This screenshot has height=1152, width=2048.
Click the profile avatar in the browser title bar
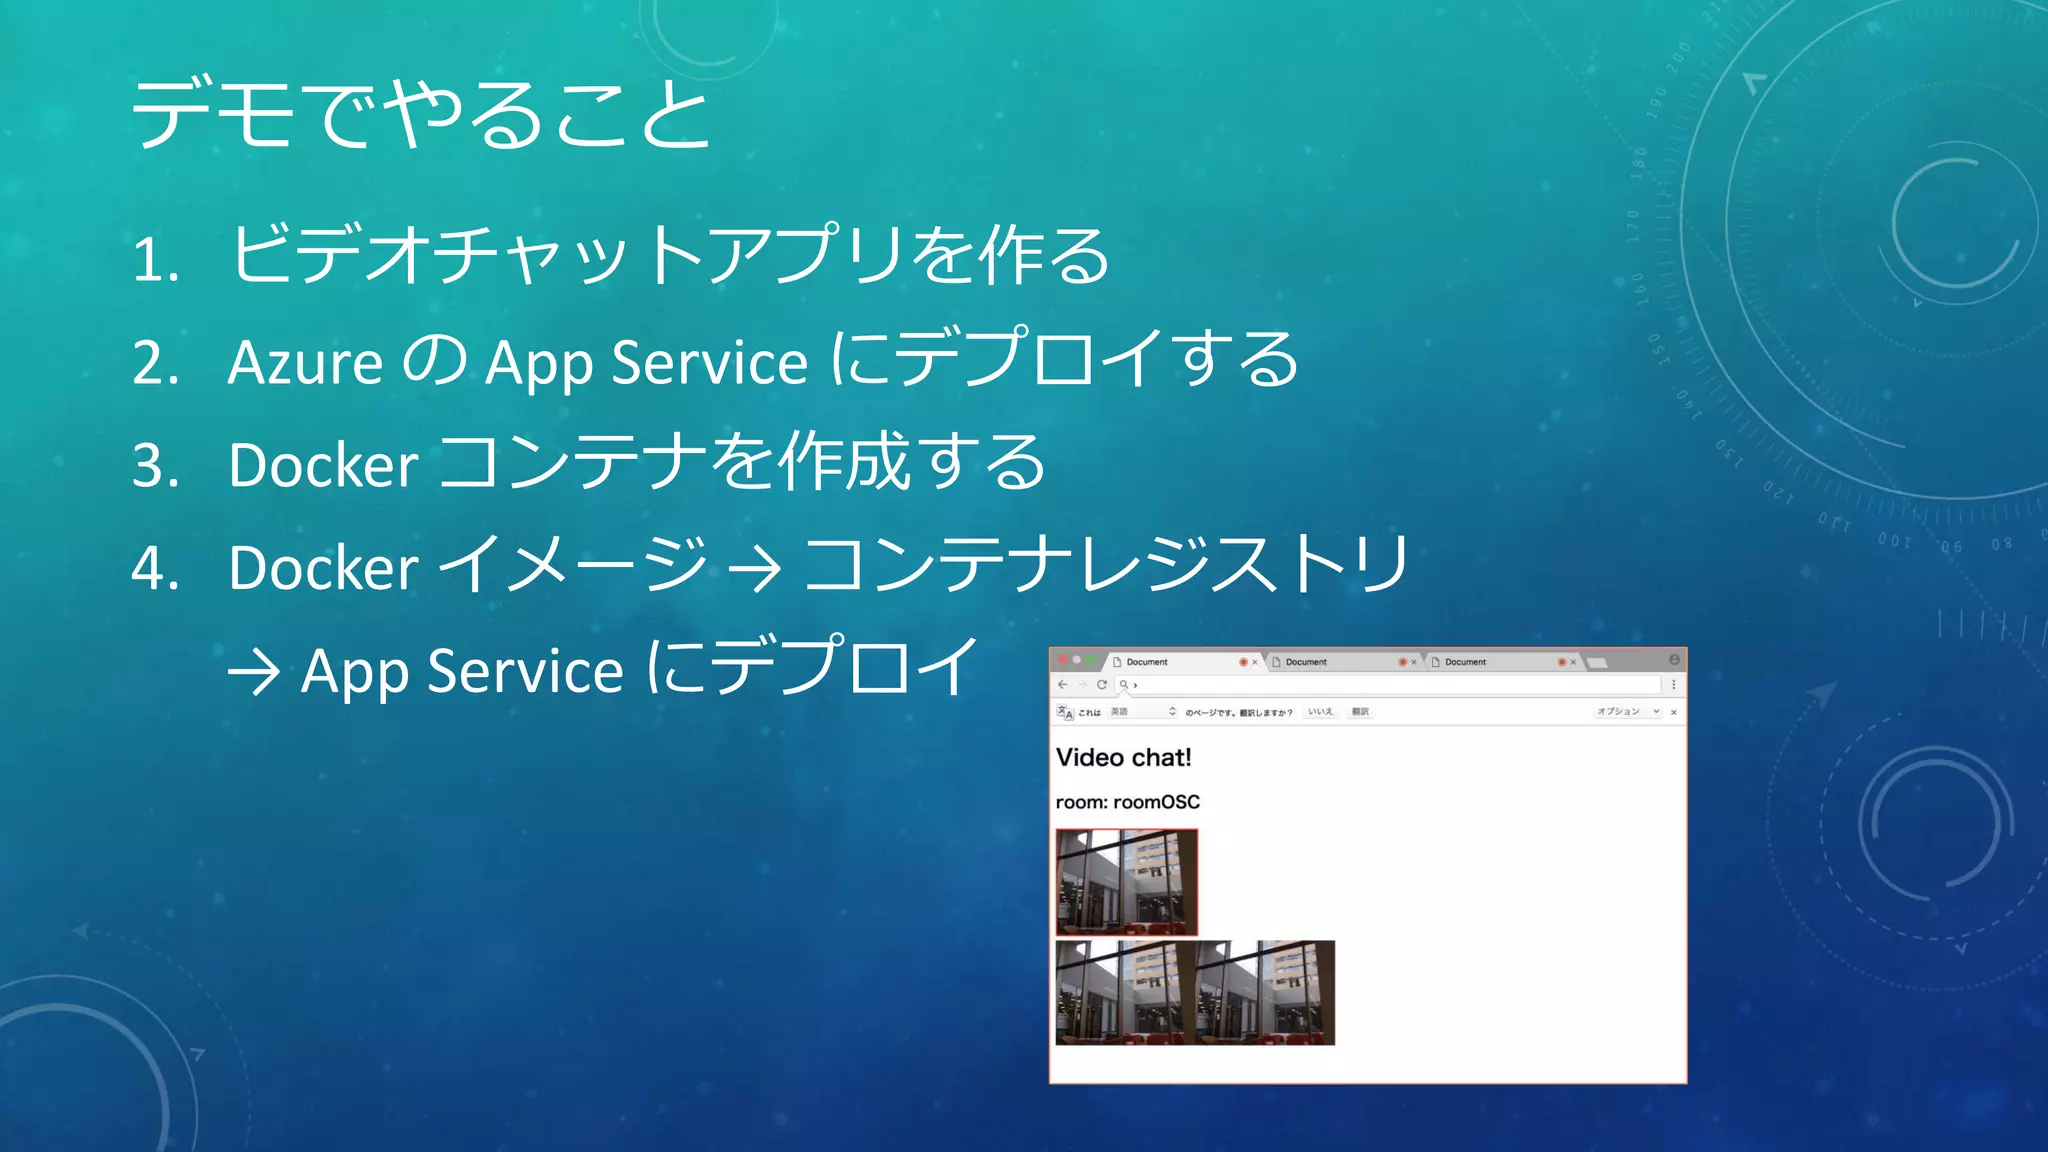(x=1674, y=660)
